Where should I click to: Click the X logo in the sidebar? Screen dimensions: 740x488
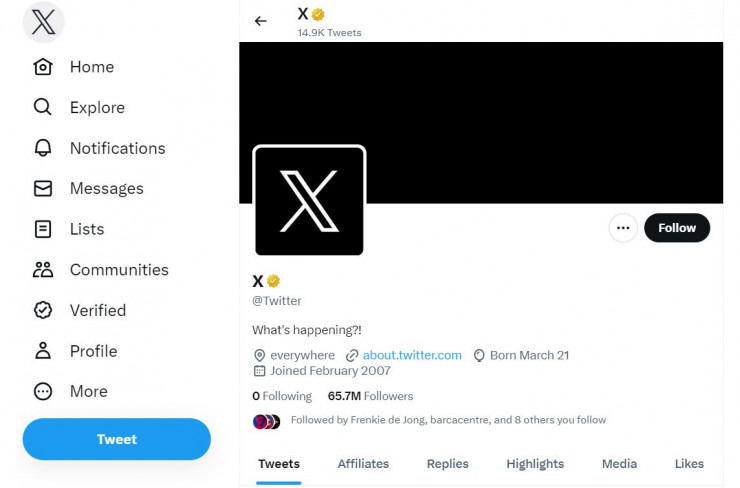43,22
